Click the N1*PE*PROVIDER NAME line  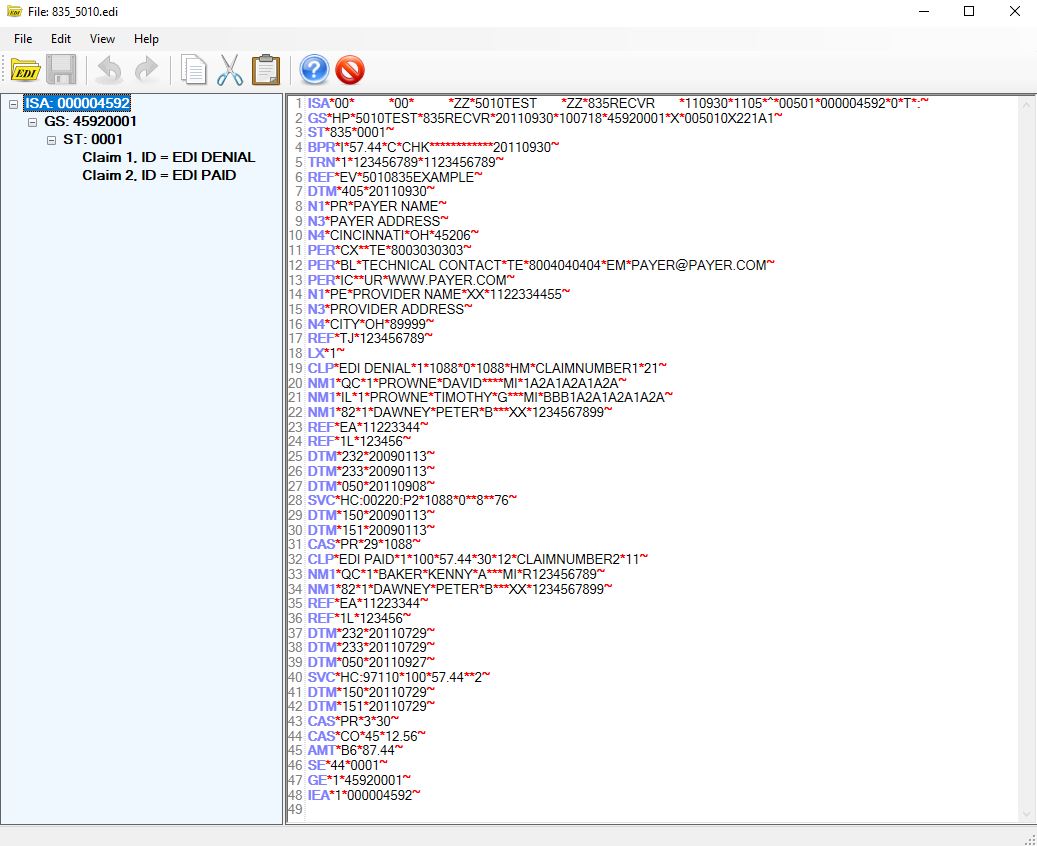tap(438, 294)
